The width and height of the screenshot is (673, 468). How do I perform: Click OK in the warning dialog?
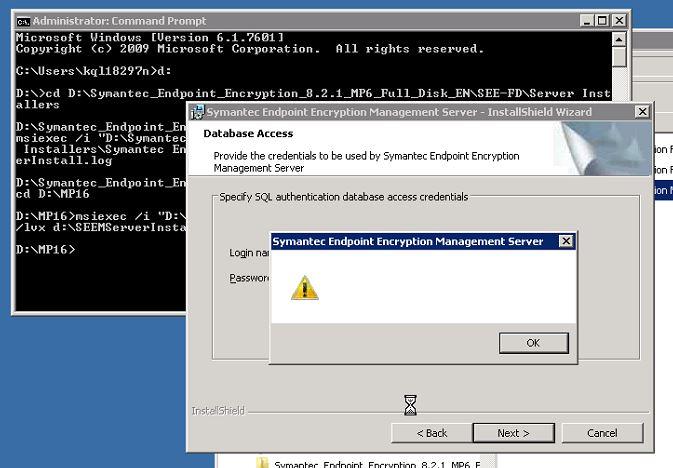(534, 343)
